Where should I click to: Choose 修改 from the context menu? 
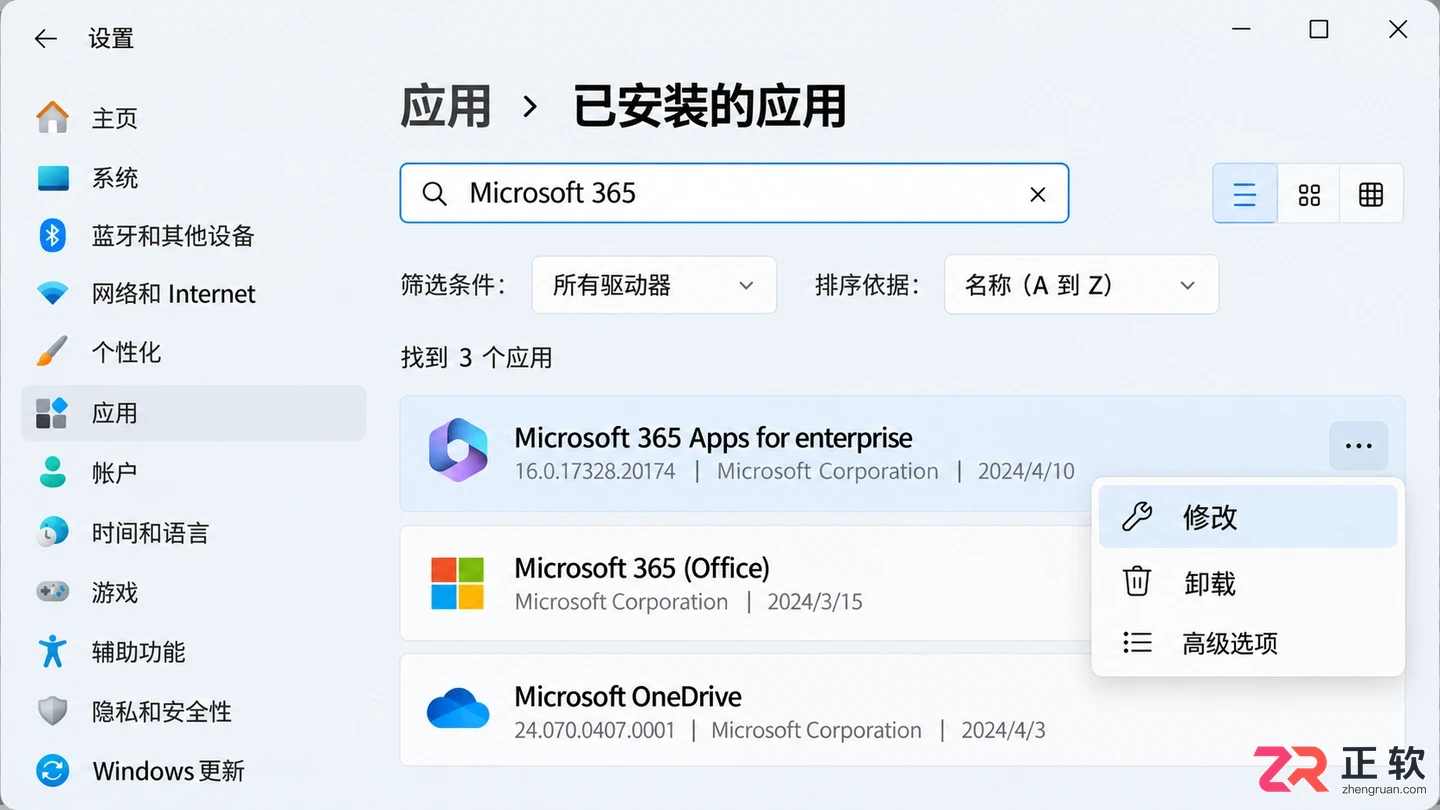(1248, 517)
